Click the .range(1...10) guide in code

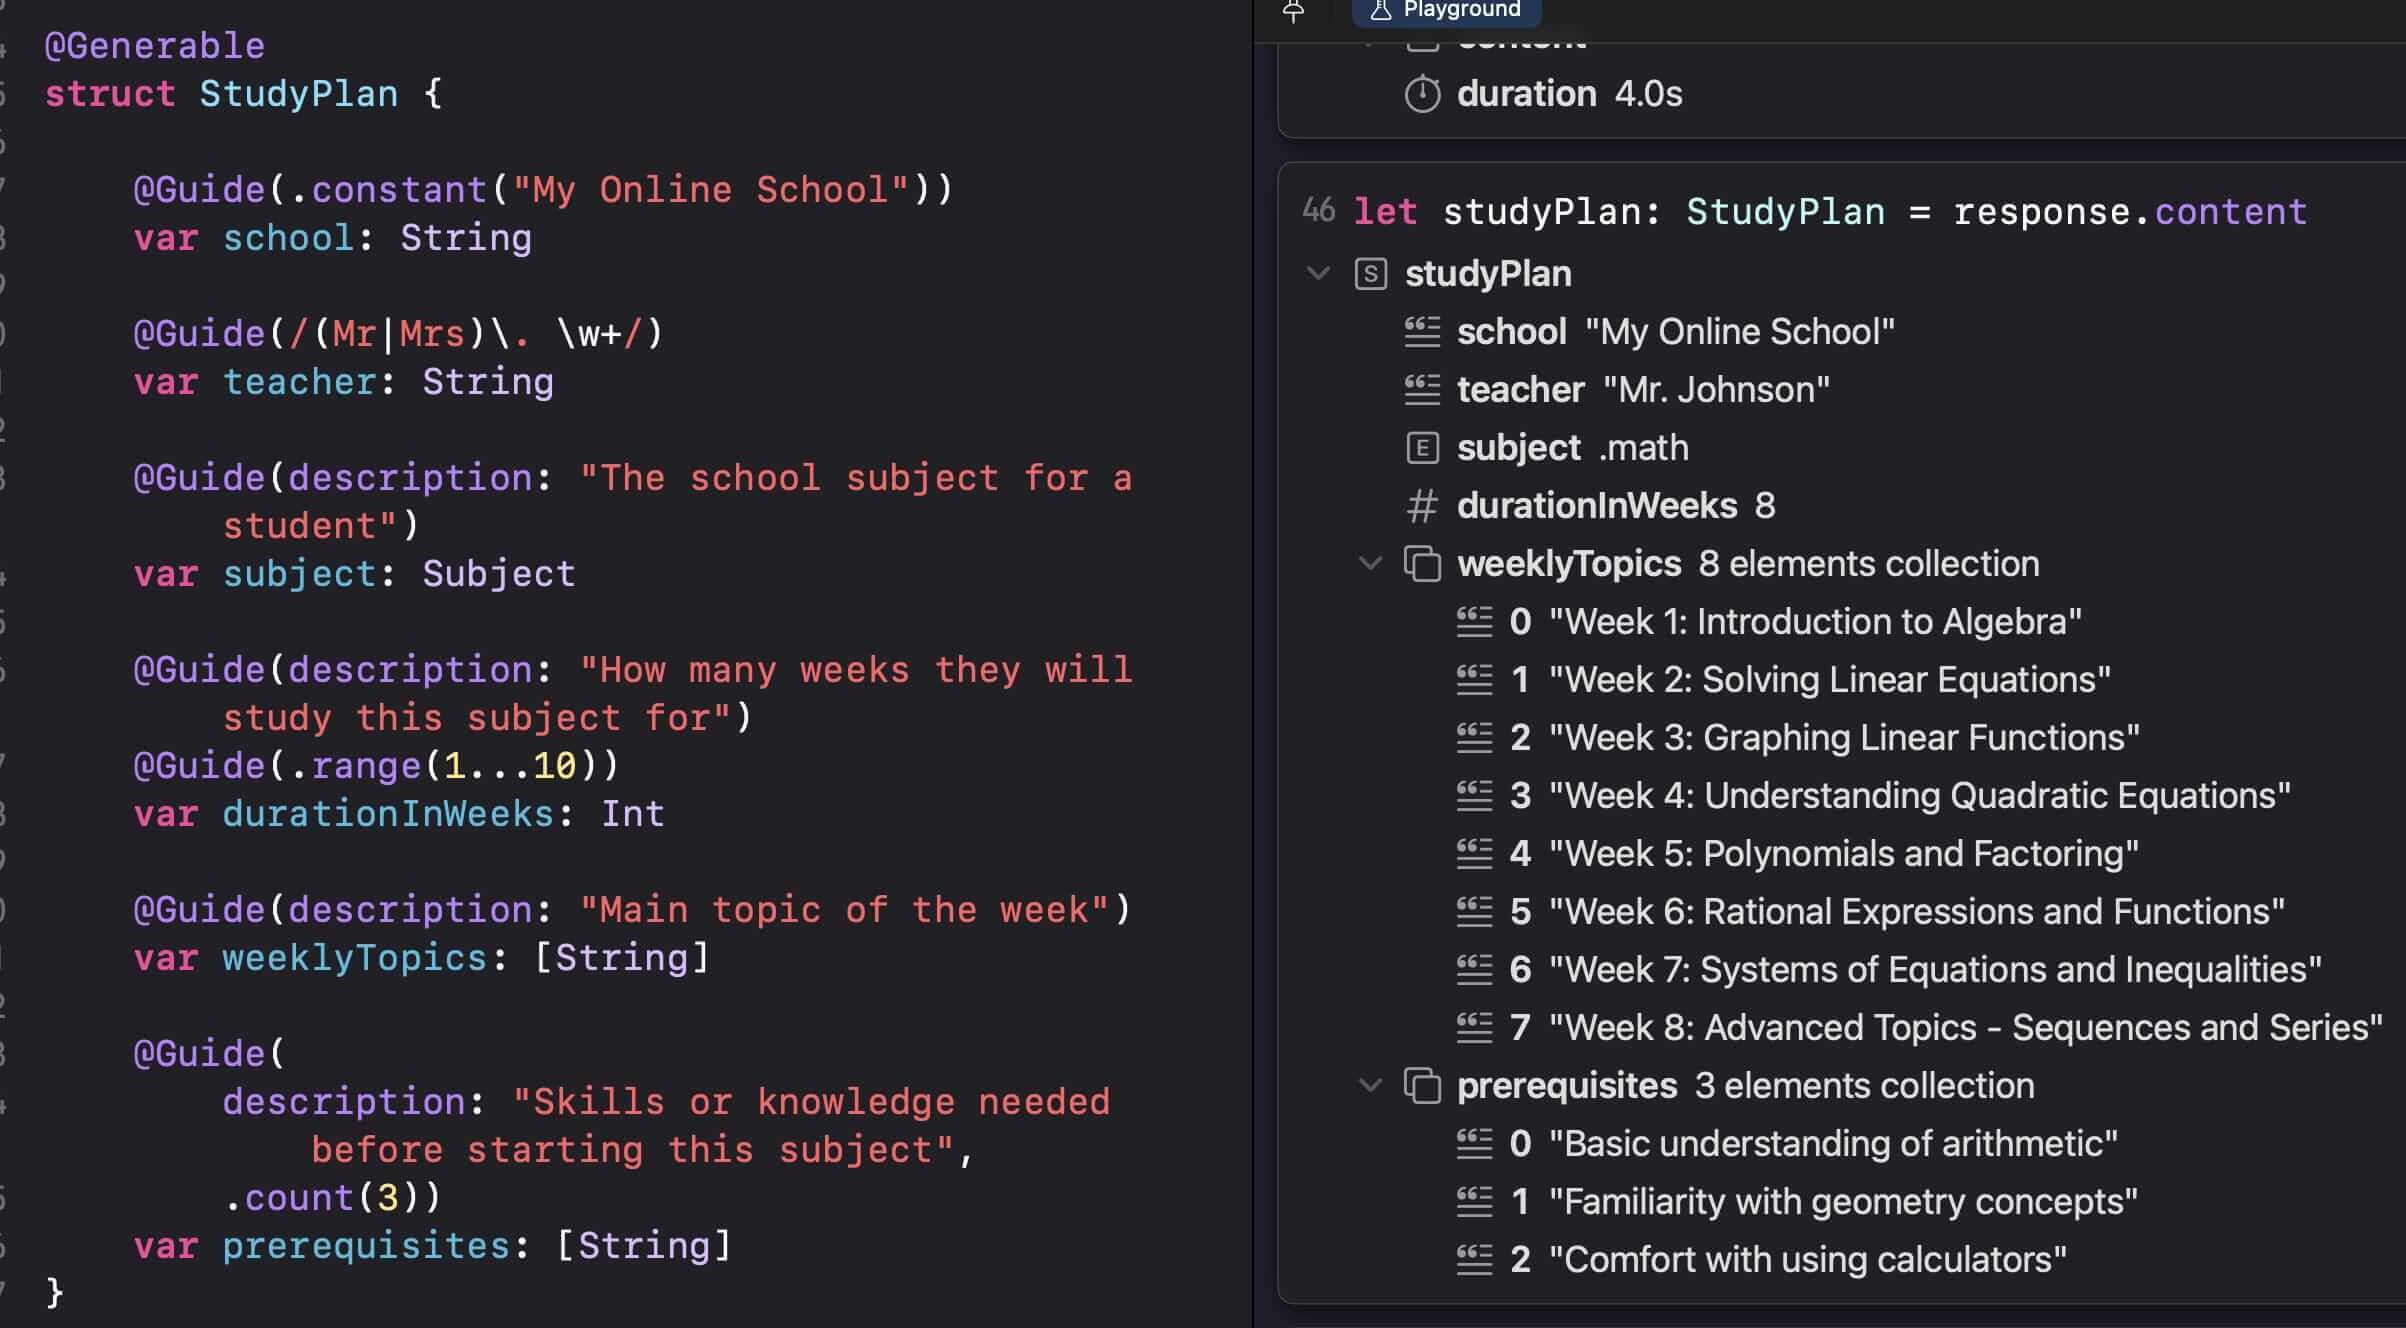point(376,766)
